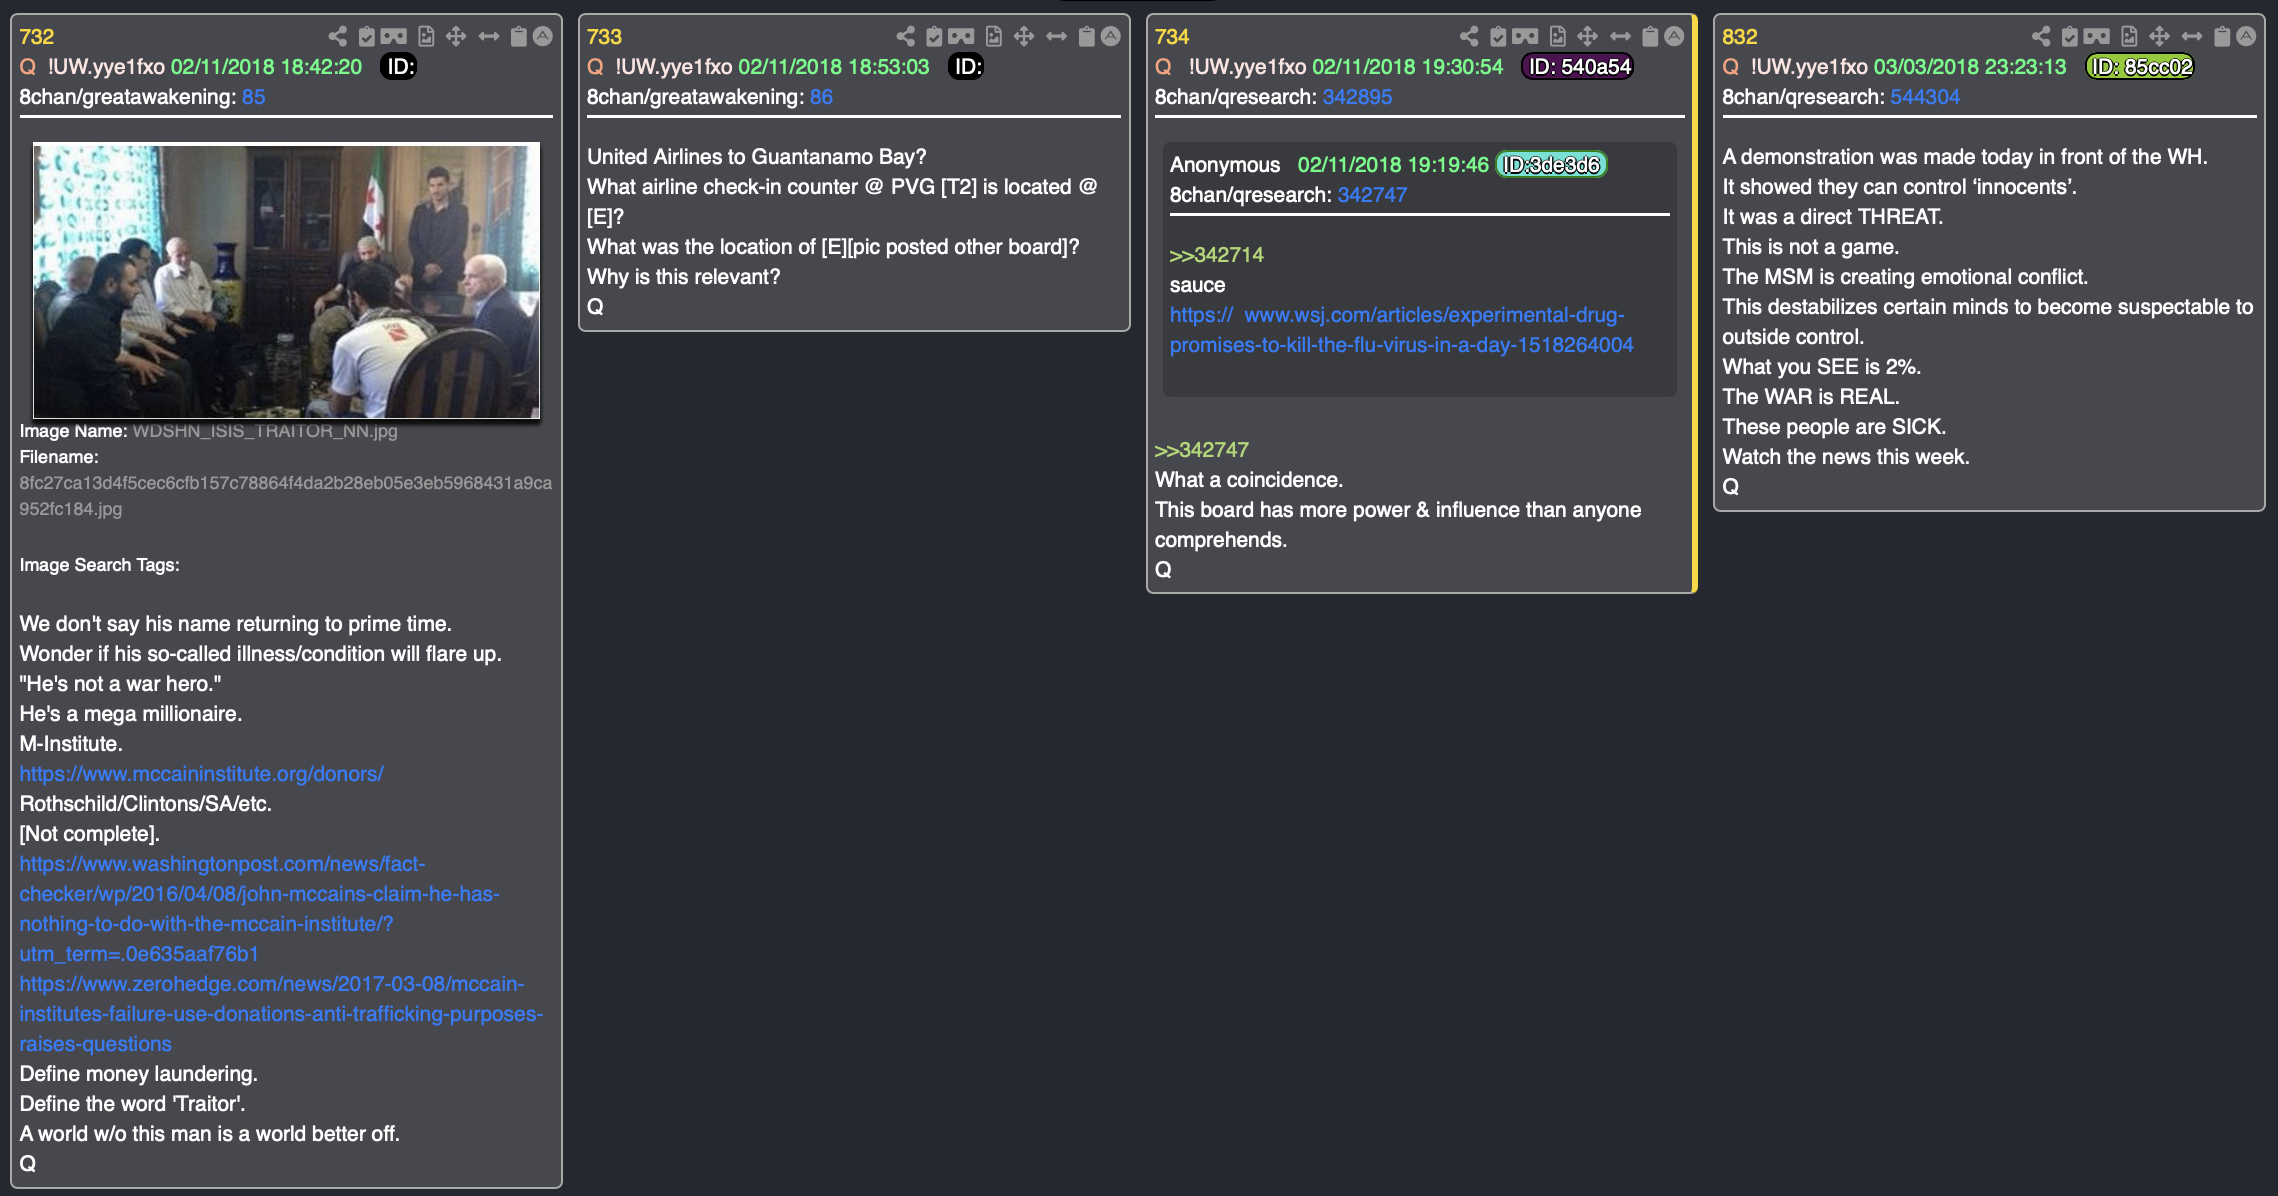Screen dimensions: 2278x1196
Task: Click the green ID: 85cc02 badge
Action: pyautogui.click(x=2140, y=67)
